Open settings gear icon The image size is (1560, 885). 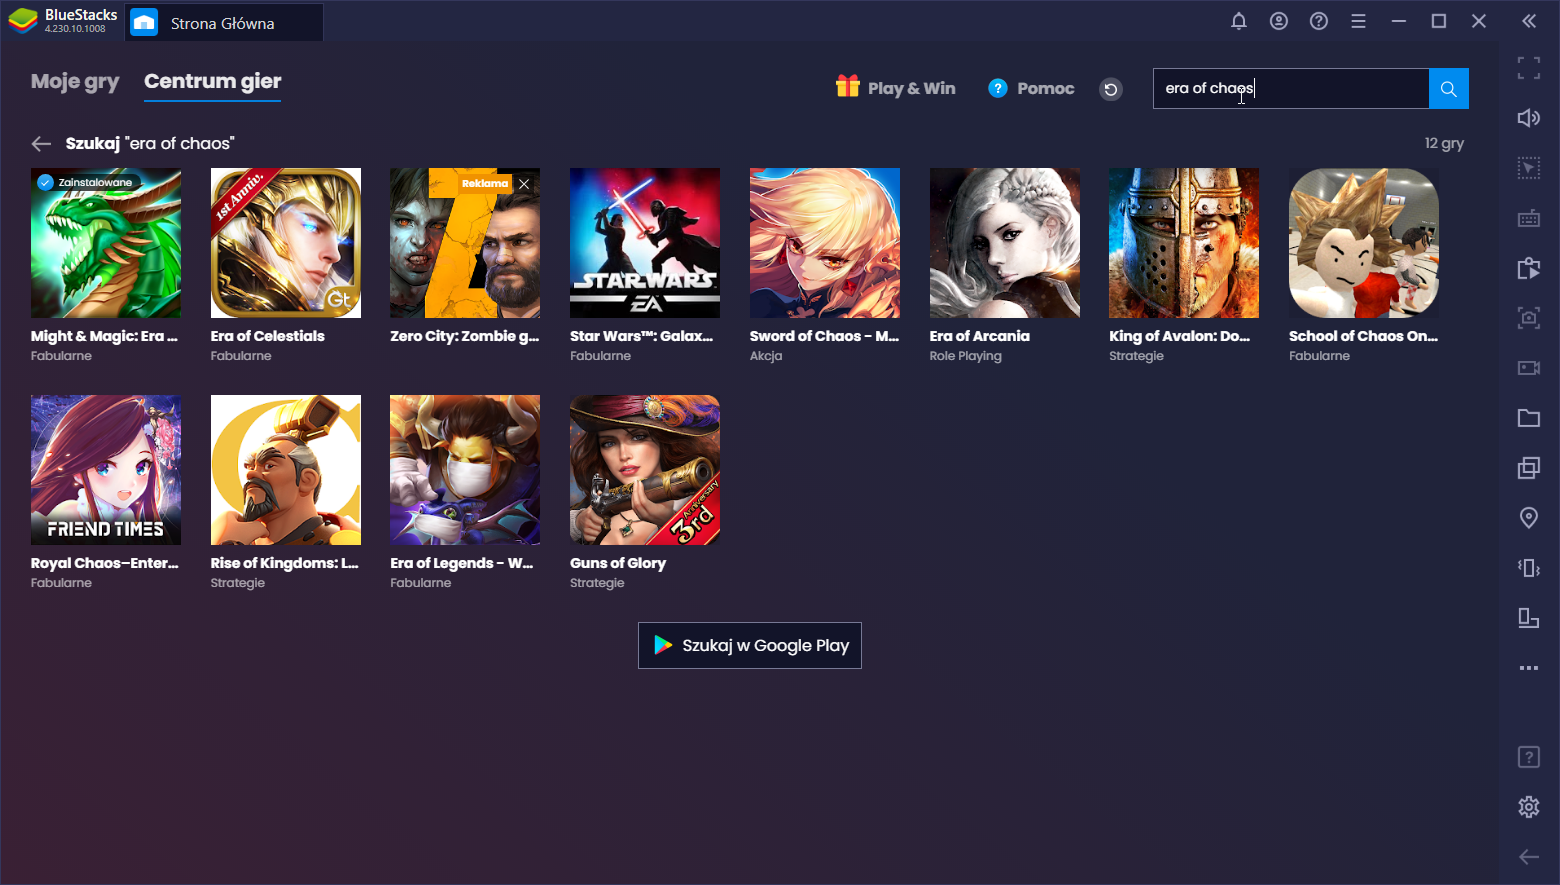(x=1528, y=807)
